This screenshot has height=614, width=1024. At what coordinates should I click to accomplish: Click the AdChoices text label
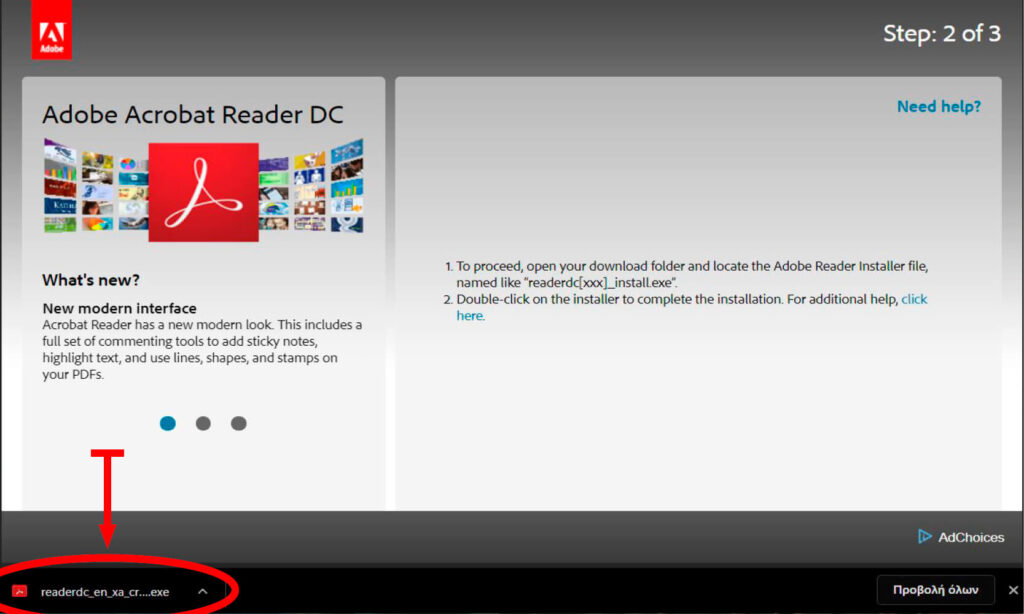[970, 538]
